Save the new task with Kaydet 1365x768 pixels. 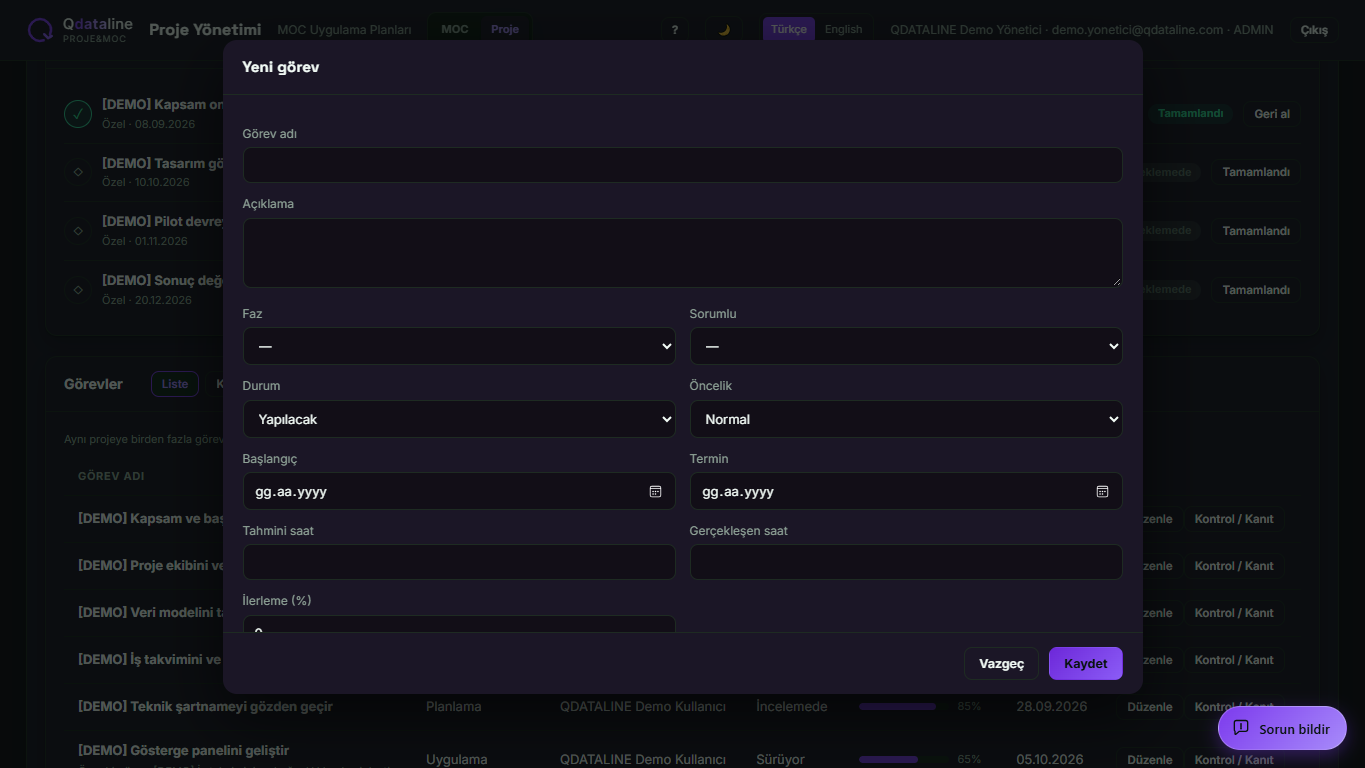(x=1086, y=663)
